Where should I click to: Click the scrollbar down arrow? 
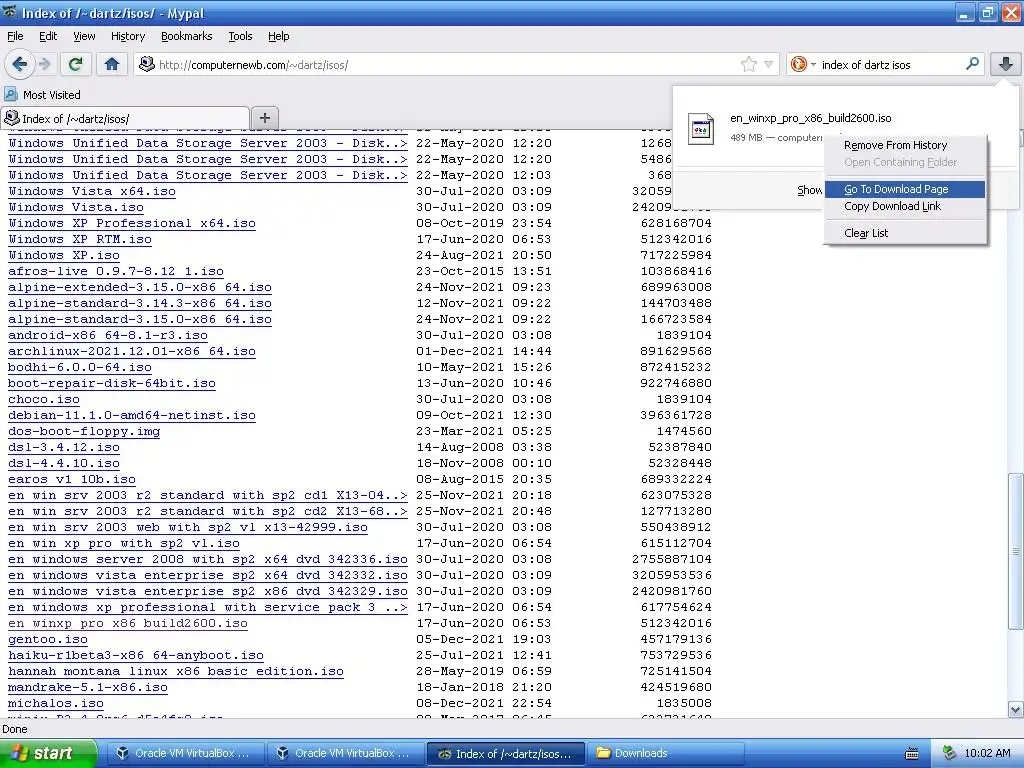pos(1016,709)
